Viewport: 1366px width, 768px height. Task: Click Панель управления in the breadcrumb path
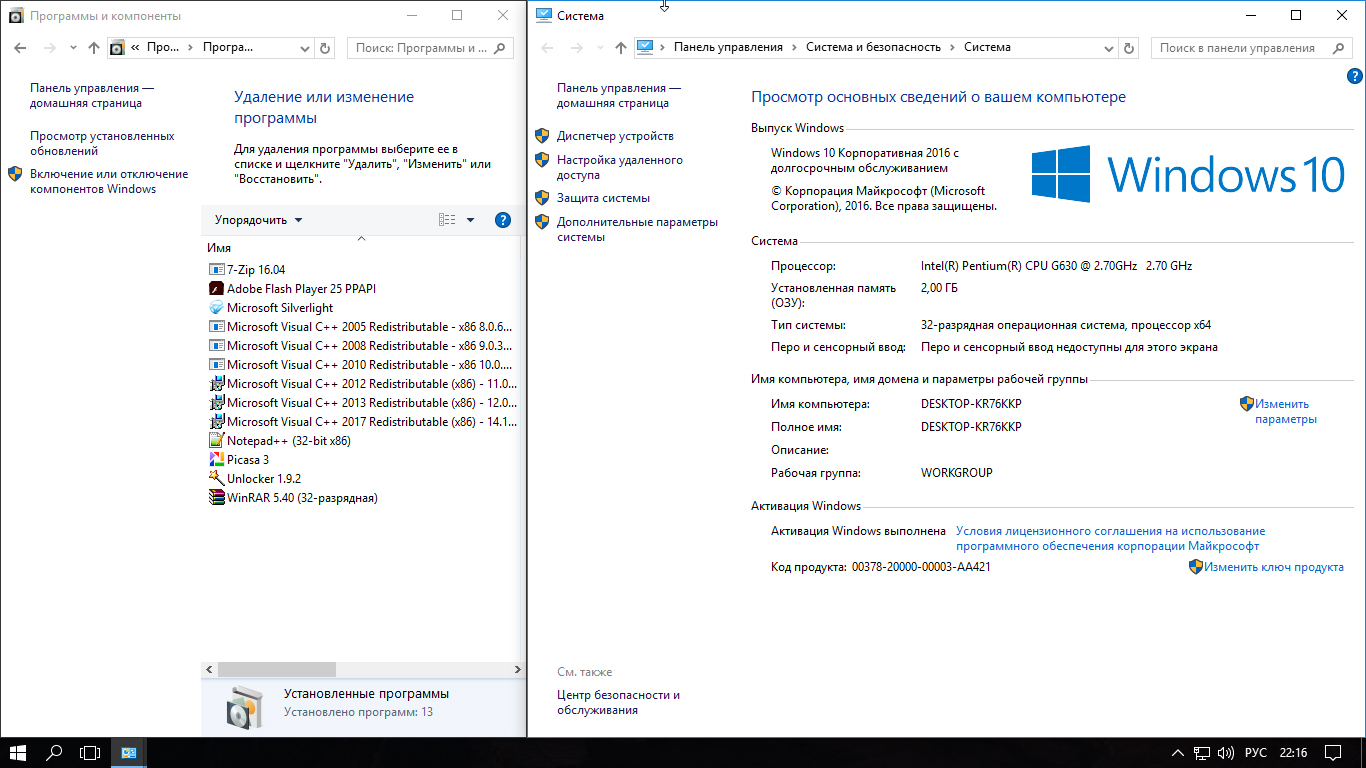tap(727, 47)
